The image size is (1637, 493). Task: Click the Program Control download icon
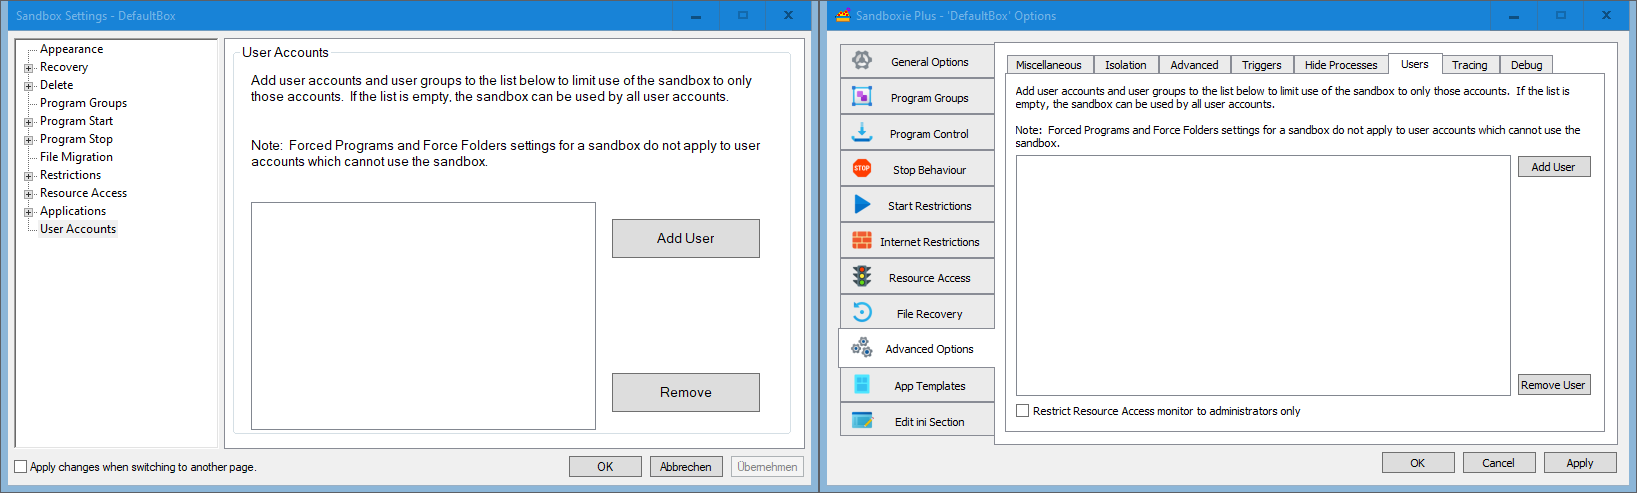coord(862,133)
